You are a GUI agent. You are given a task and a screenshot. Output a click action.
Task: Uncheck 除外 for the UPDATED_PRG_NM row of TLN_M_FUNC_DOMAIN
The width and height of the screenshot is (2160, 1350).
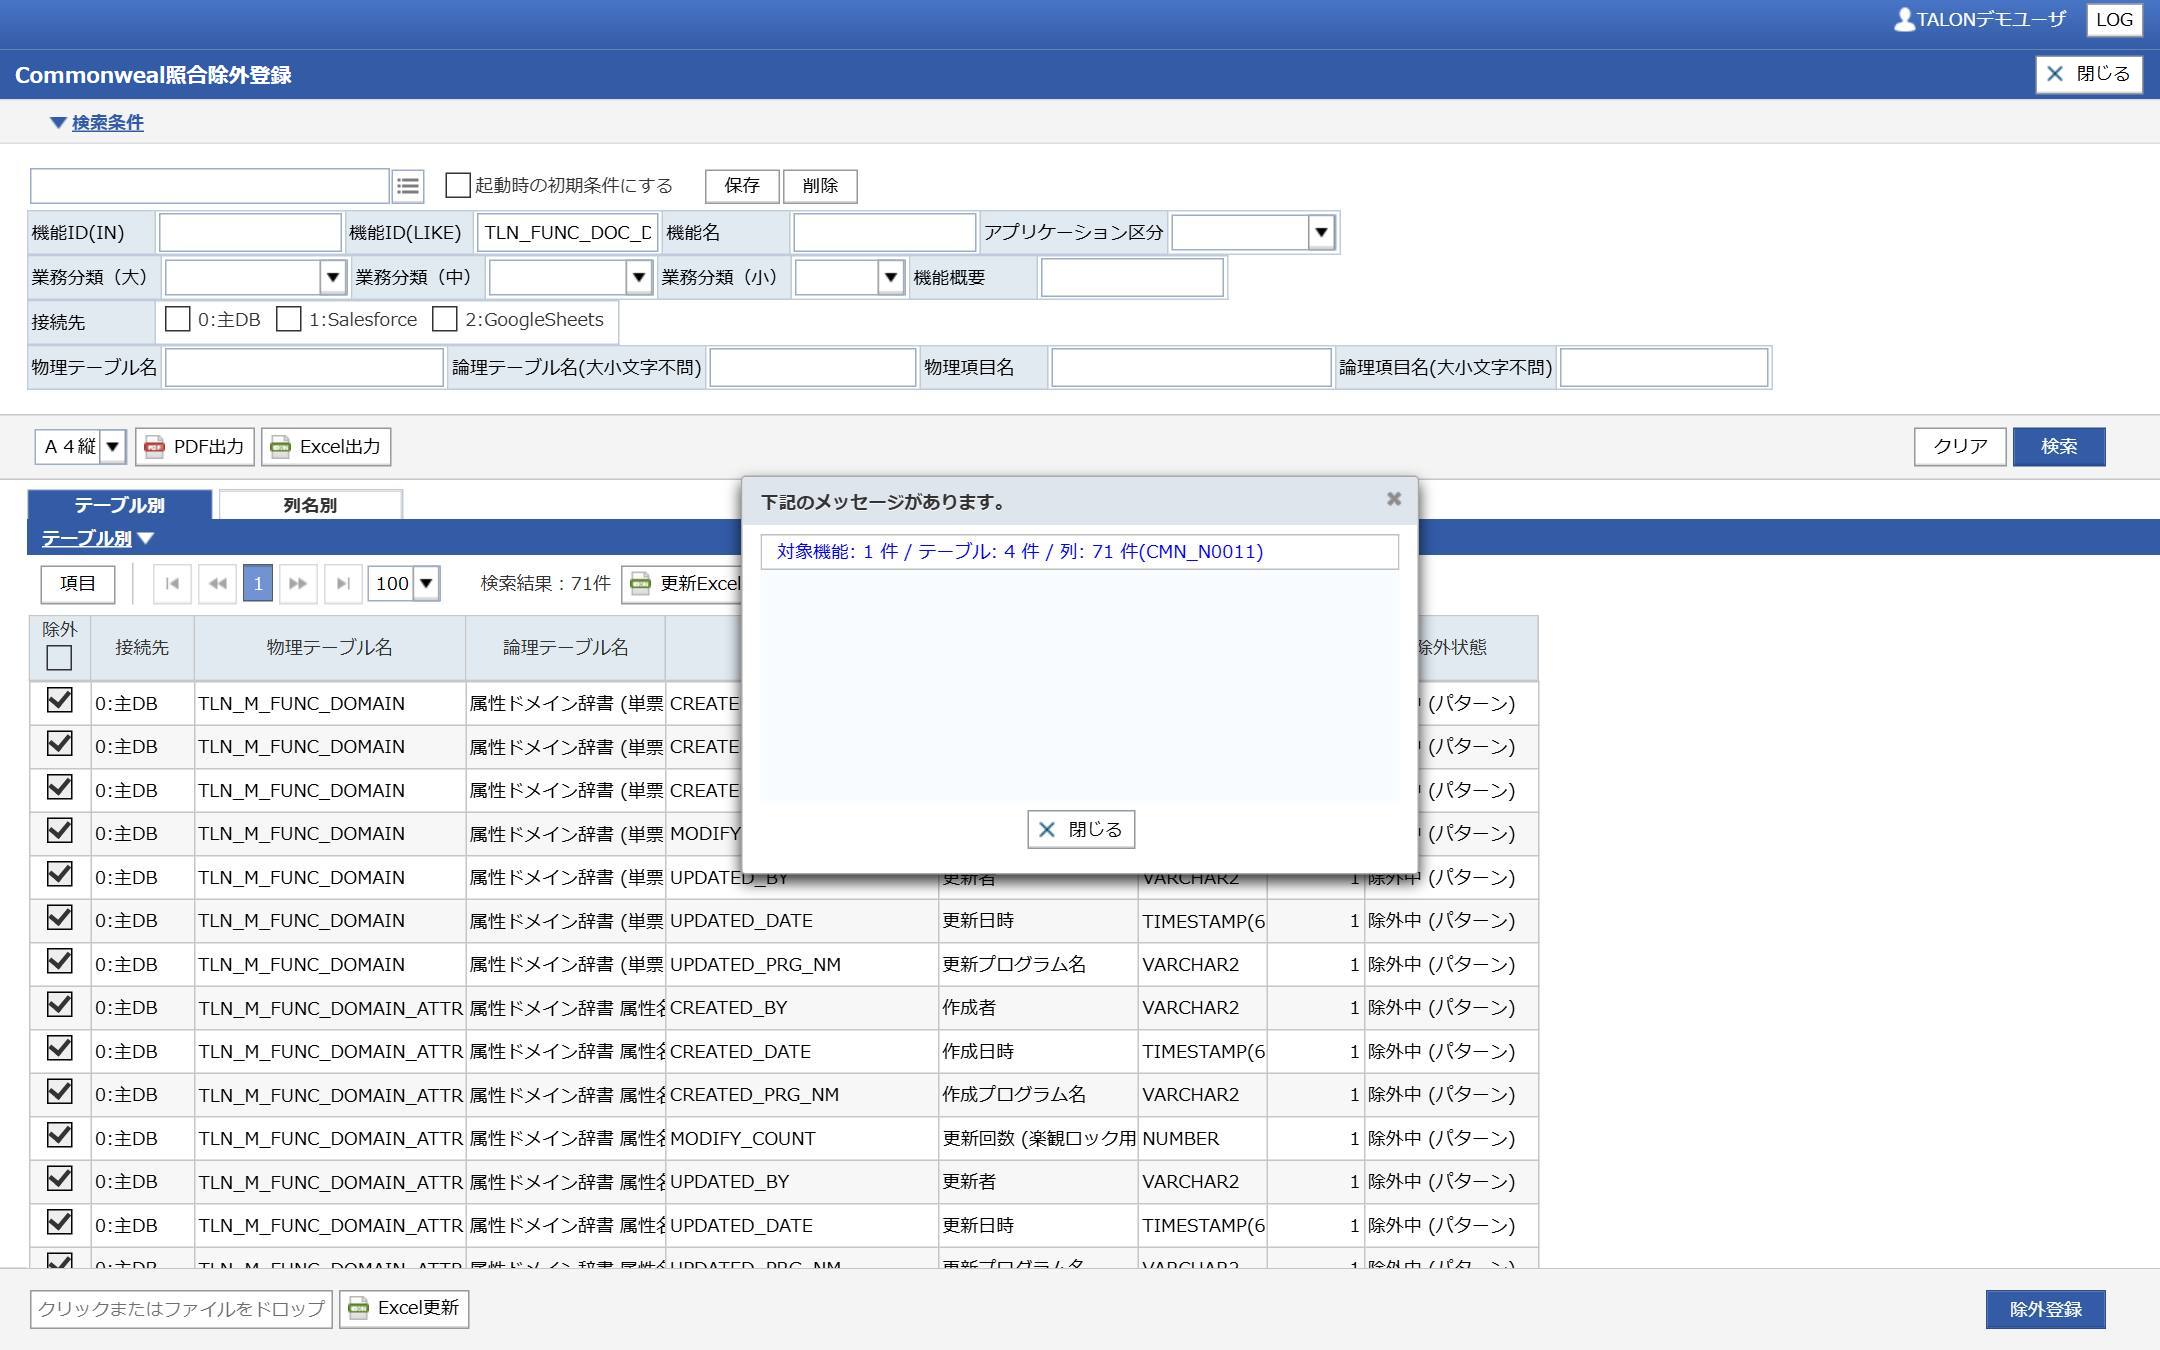click(59, 962)
